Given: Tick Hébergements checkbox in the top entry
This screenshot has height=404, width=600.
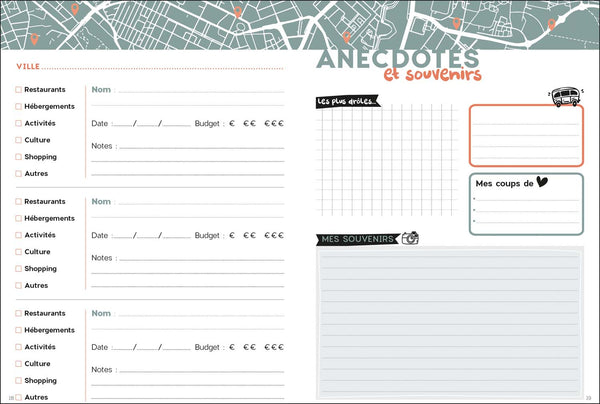Looking at the screenshot, I should pos(18,106).
